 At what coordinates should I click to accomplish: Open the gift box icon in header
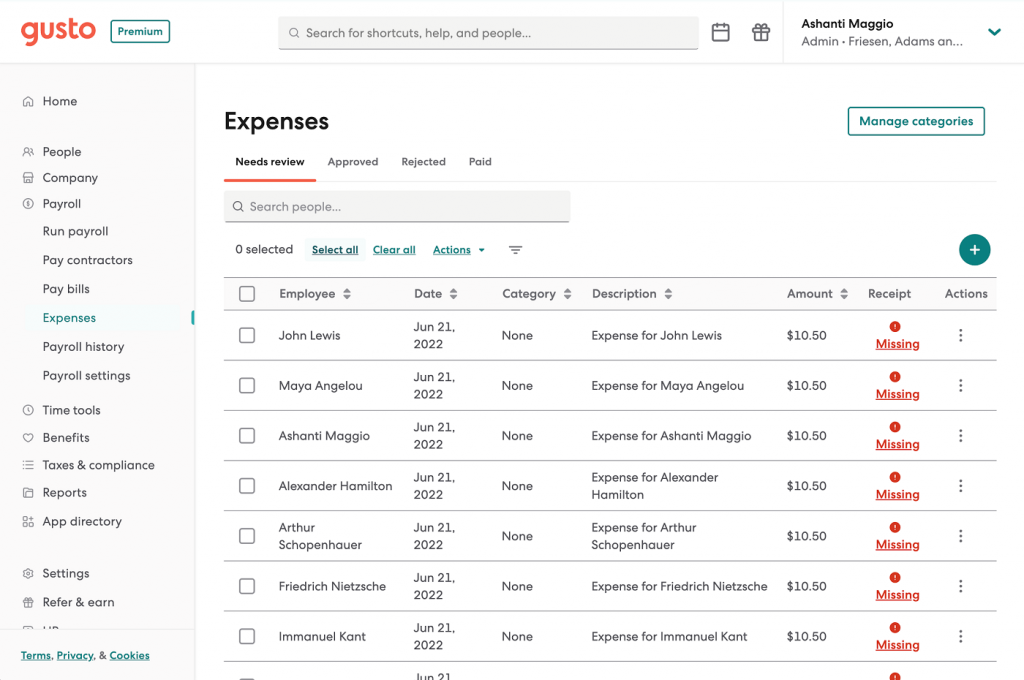[761, 32]
